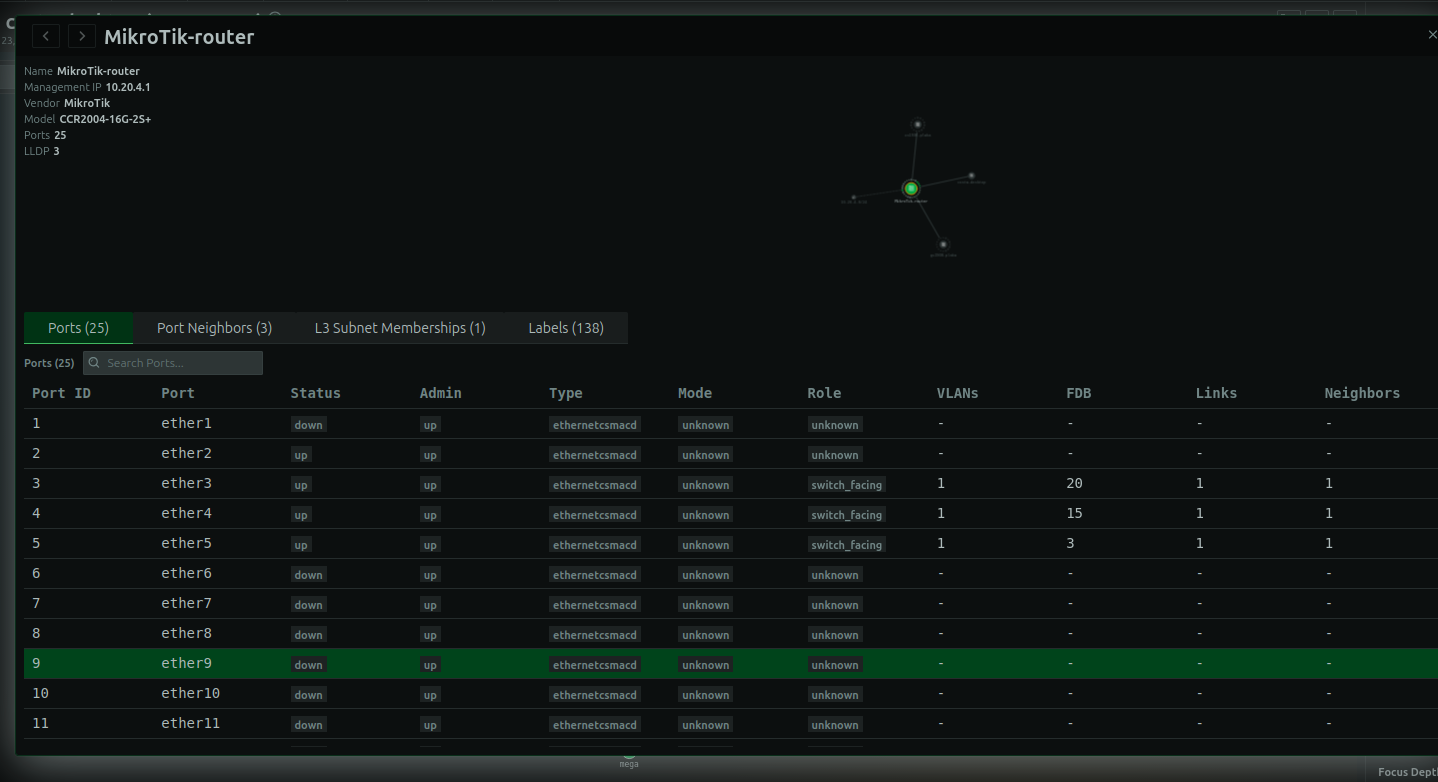Select the ether7 port name cell

click(x=186, y=603)
